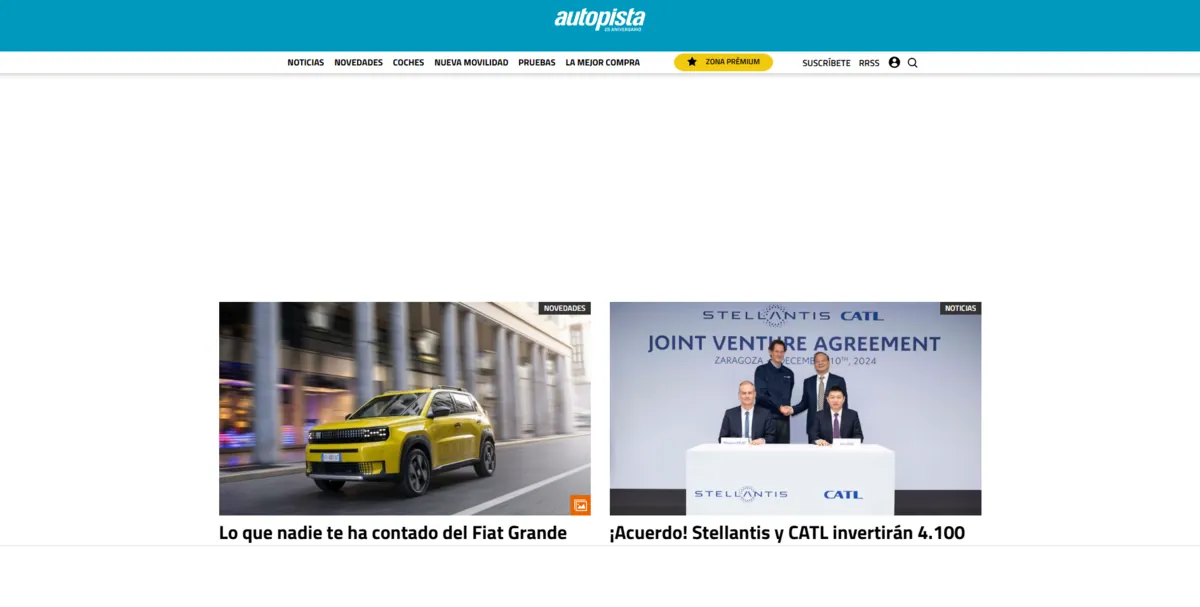Open the Stellantis y CATL article headline

click(787, 533)
